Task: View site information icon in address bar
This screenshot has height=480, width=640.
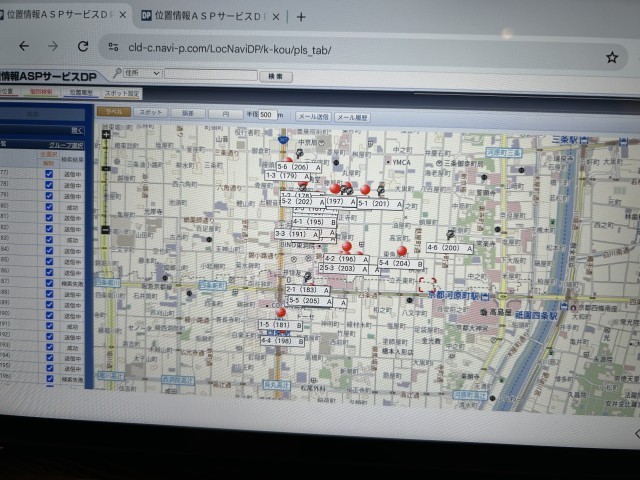Action: point(113,47)
